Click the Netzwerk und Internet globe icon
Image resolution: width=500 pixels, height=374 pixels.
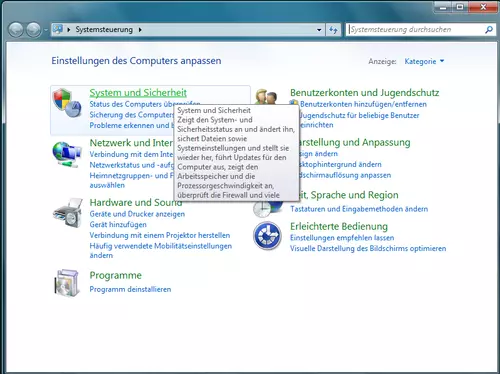tap(67, 154)
